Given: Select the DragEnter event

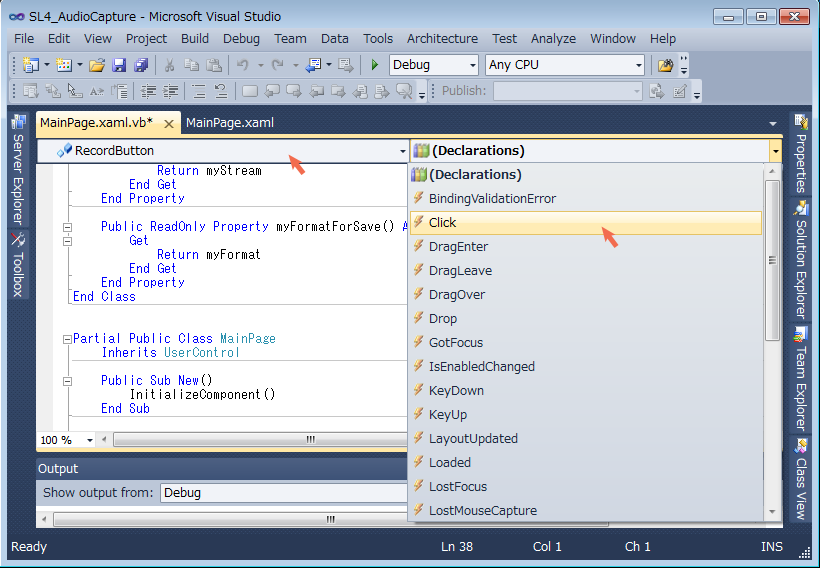Looking at the screenshot, I should (586, 247).
